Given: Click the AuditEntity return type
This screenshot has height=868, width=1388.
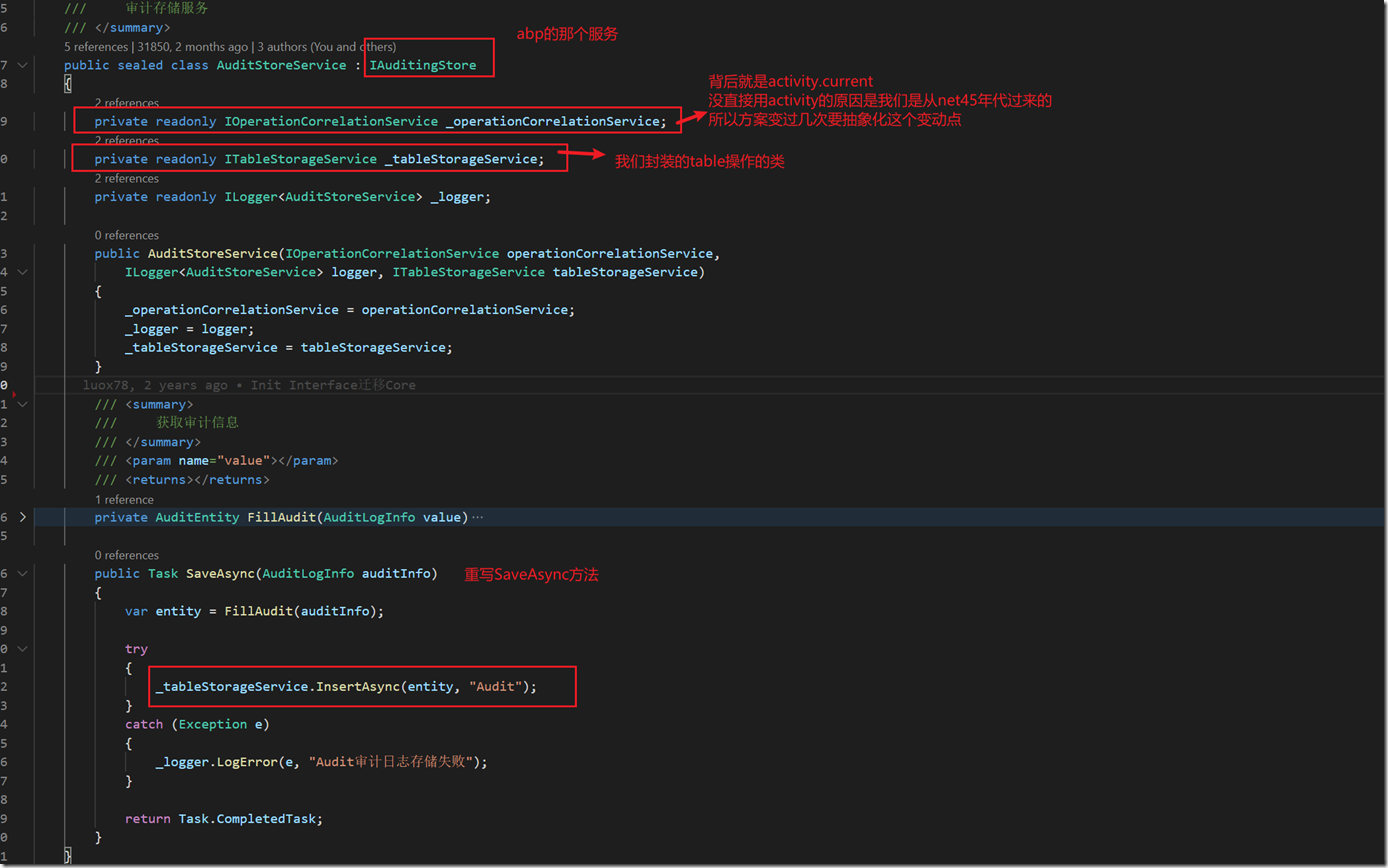Looking at the screenshot, I should 197,517.
